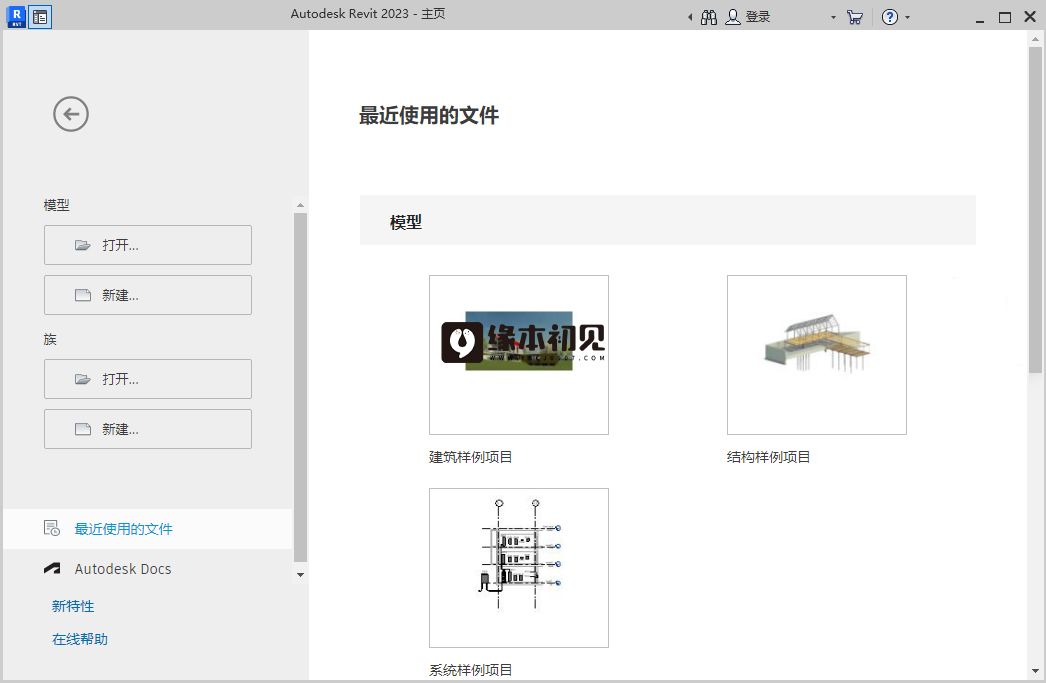Click the main page scrollbar down arrow
The image size is (1046, 683).
pyautogui.click(x=1035, y=671)
